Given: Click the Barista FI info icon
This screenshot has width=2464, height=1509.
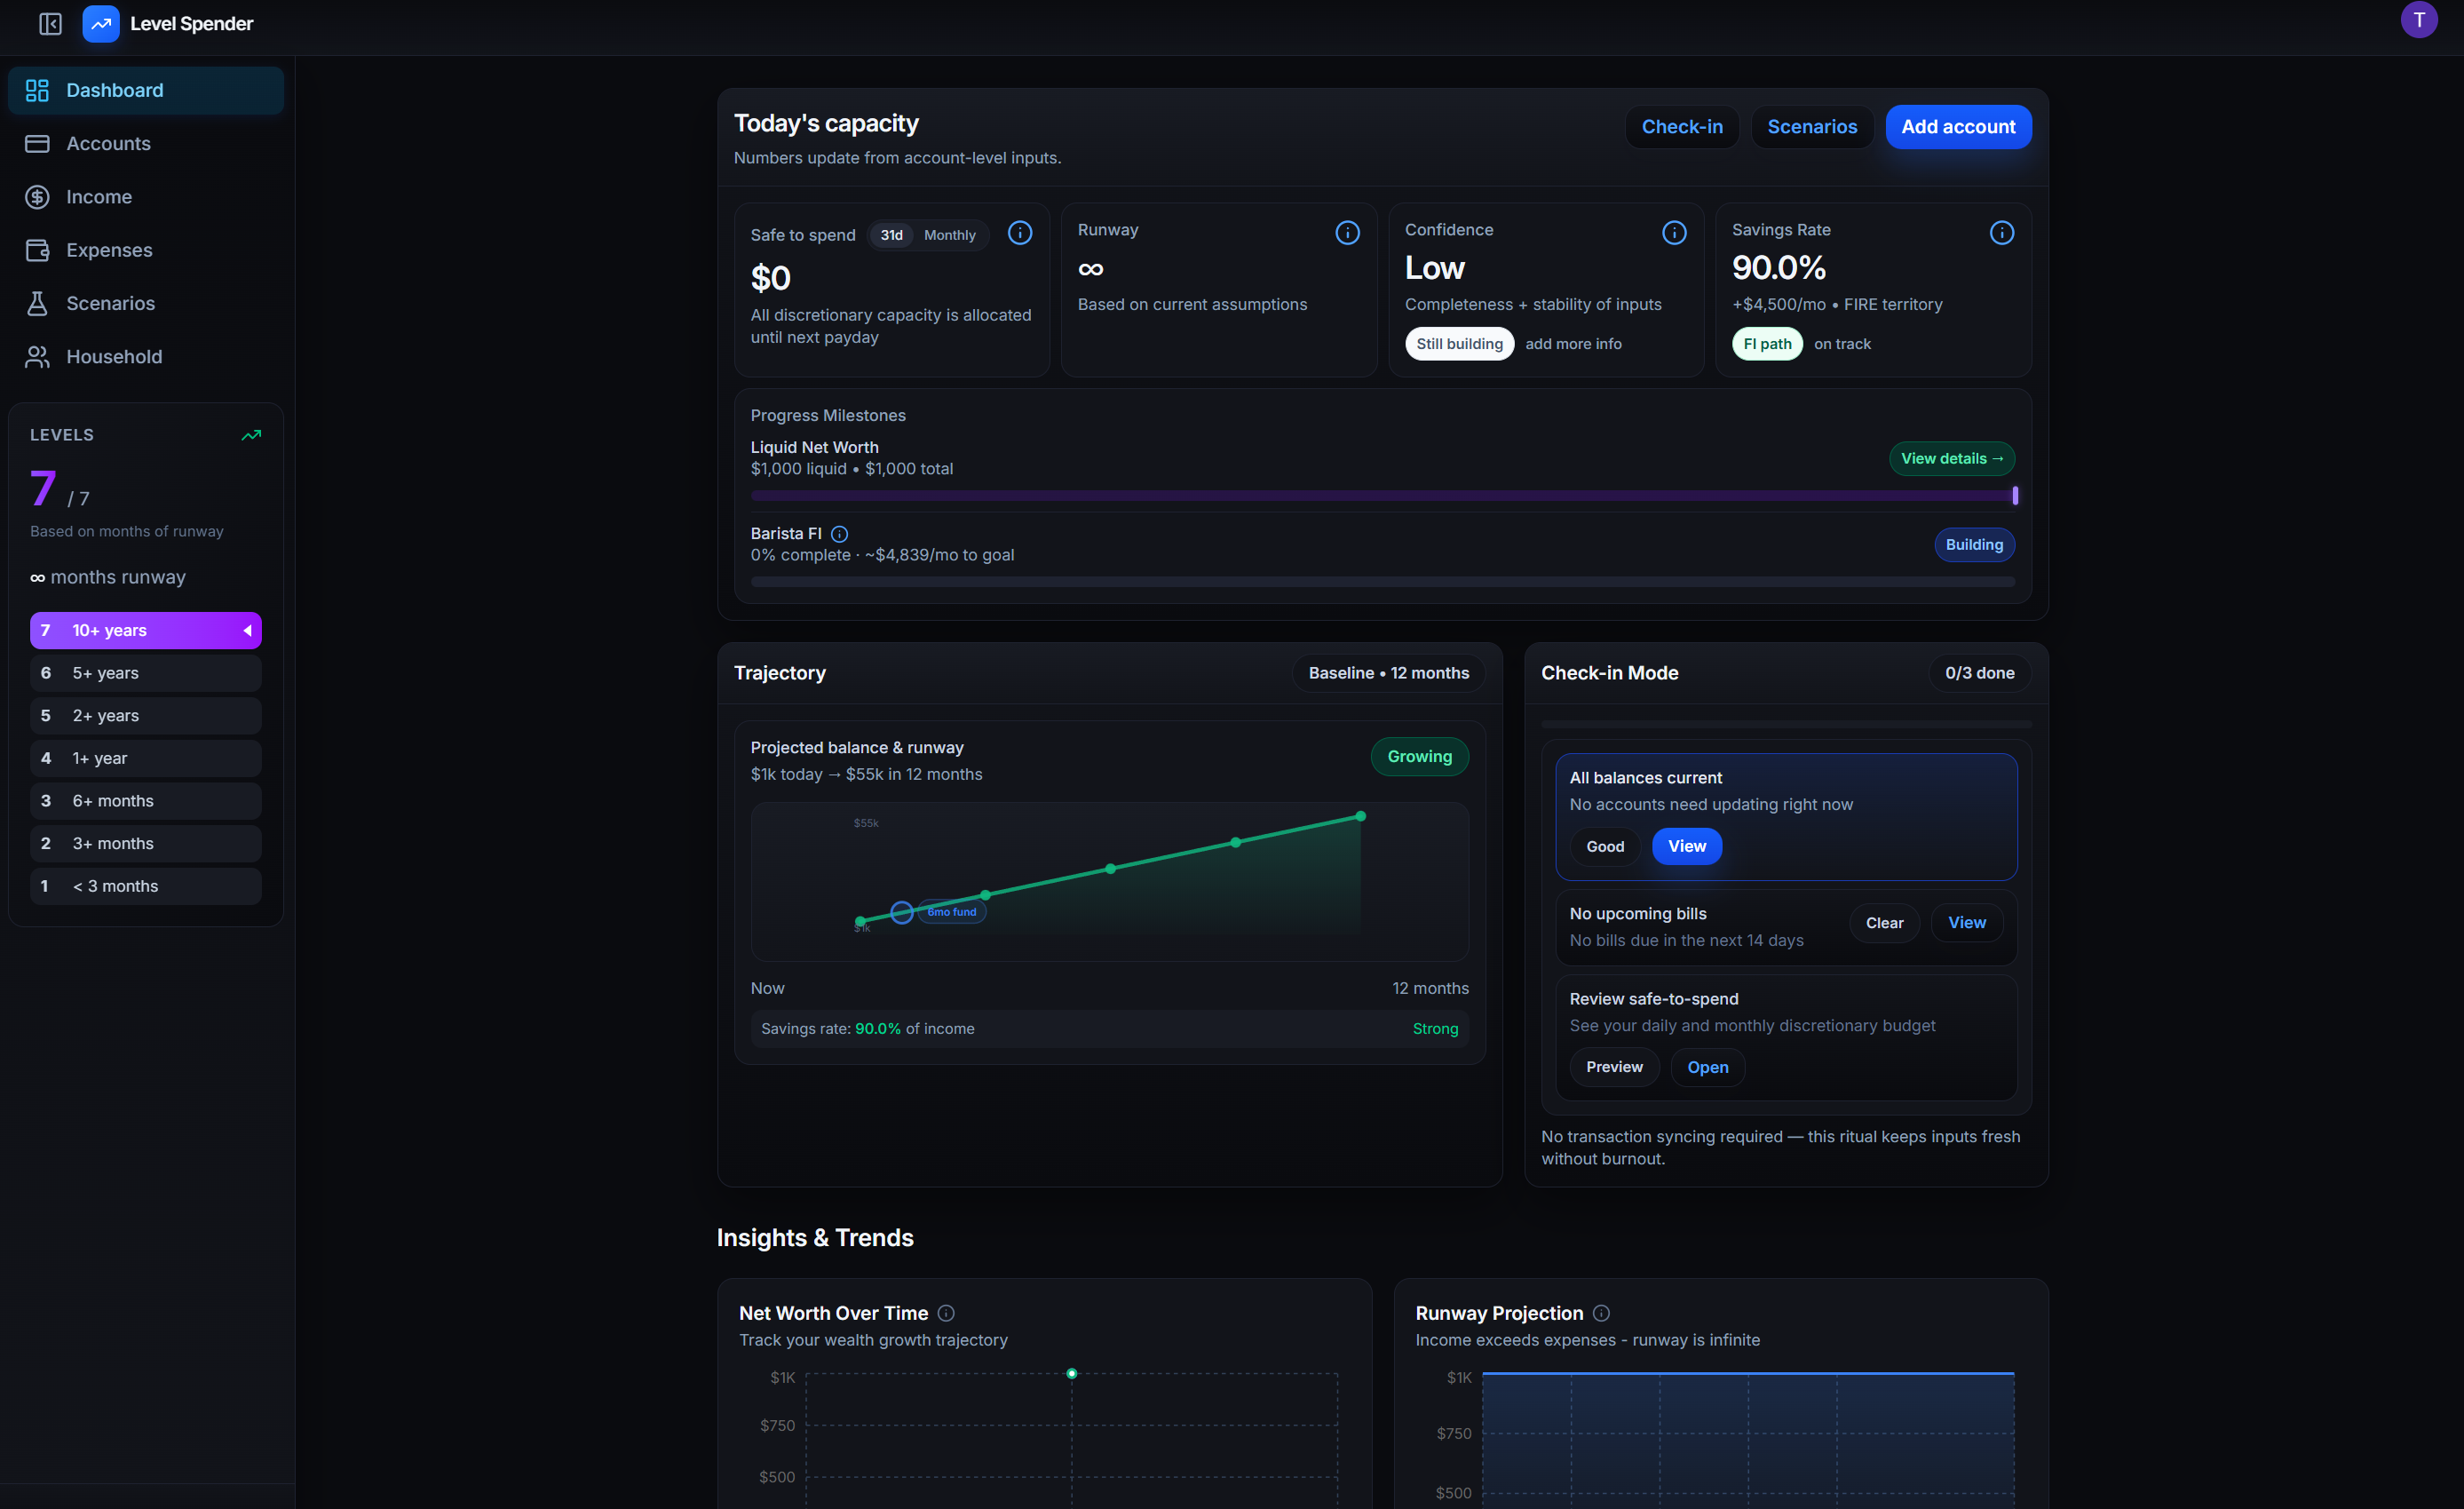Looking at the screenshot, I should tap(839, 534).
